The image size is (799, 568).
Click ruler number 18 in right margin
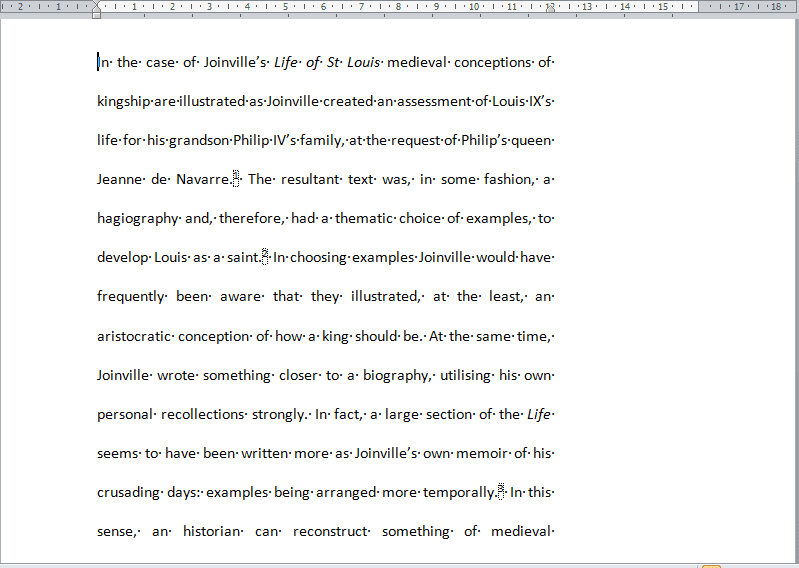point(776,7)
